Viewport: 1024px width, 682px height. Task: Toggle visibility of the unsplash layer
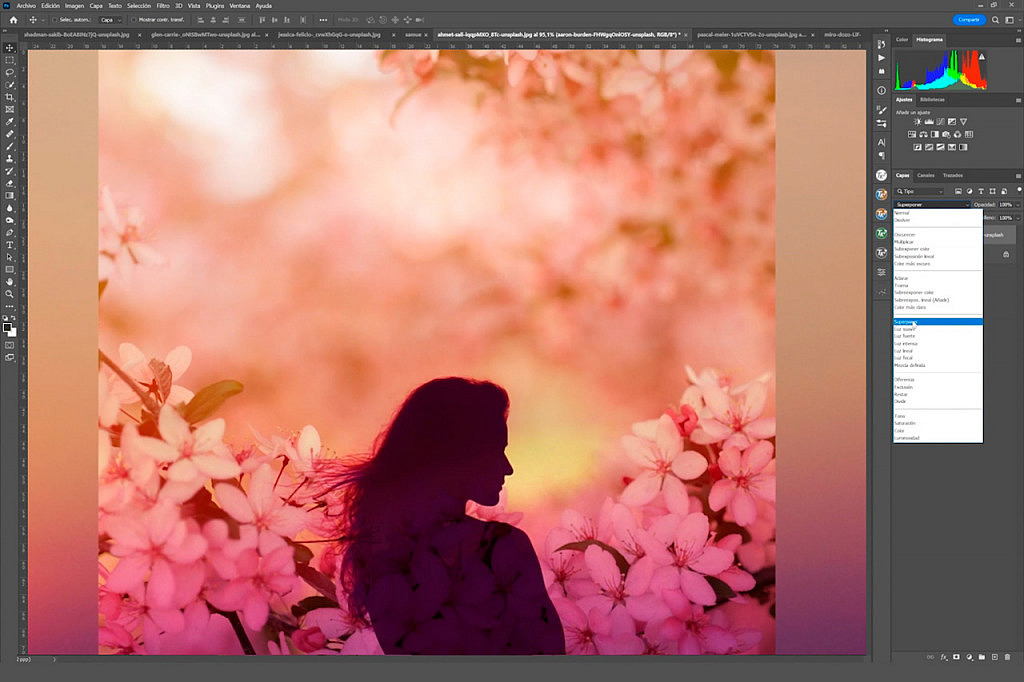[x=897, y=233]
